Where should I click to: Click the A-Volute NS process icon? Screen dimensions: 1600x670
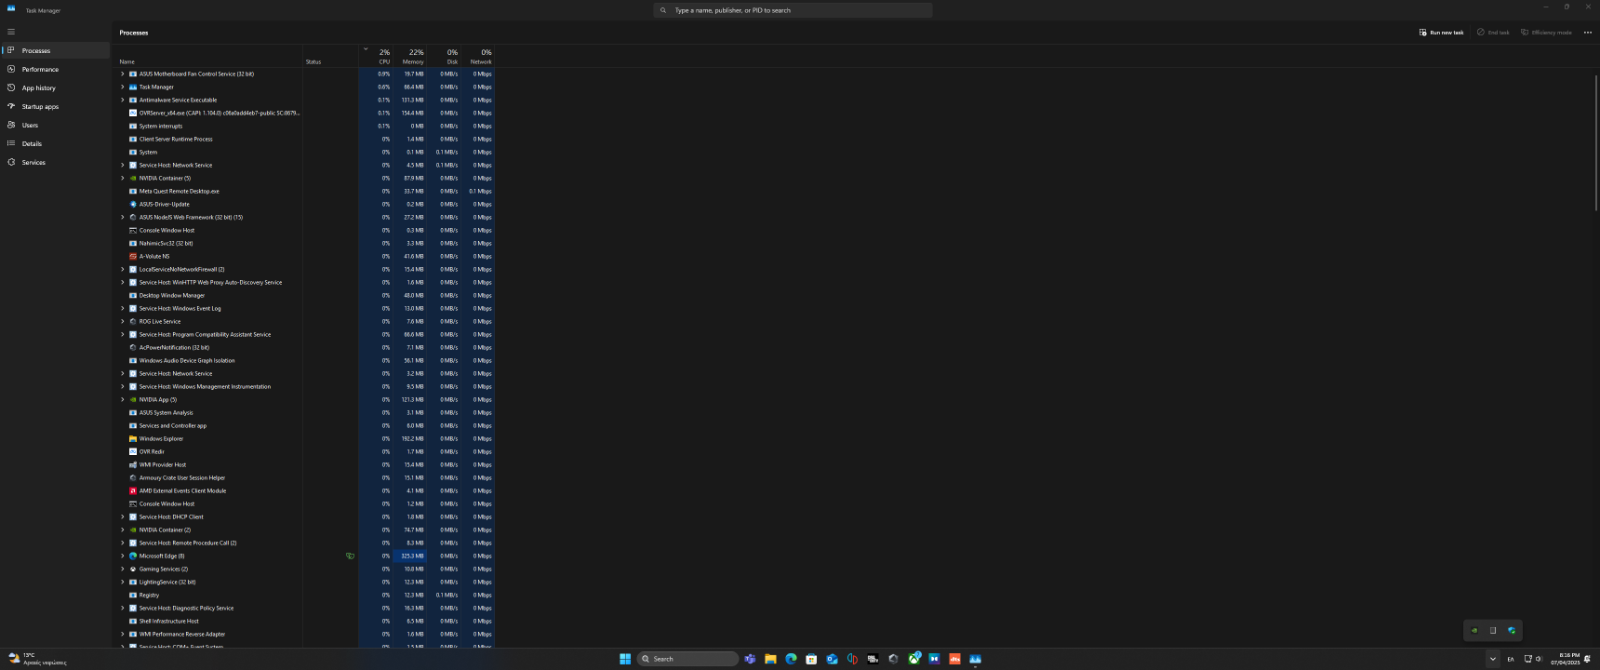(x=133, y=256)
